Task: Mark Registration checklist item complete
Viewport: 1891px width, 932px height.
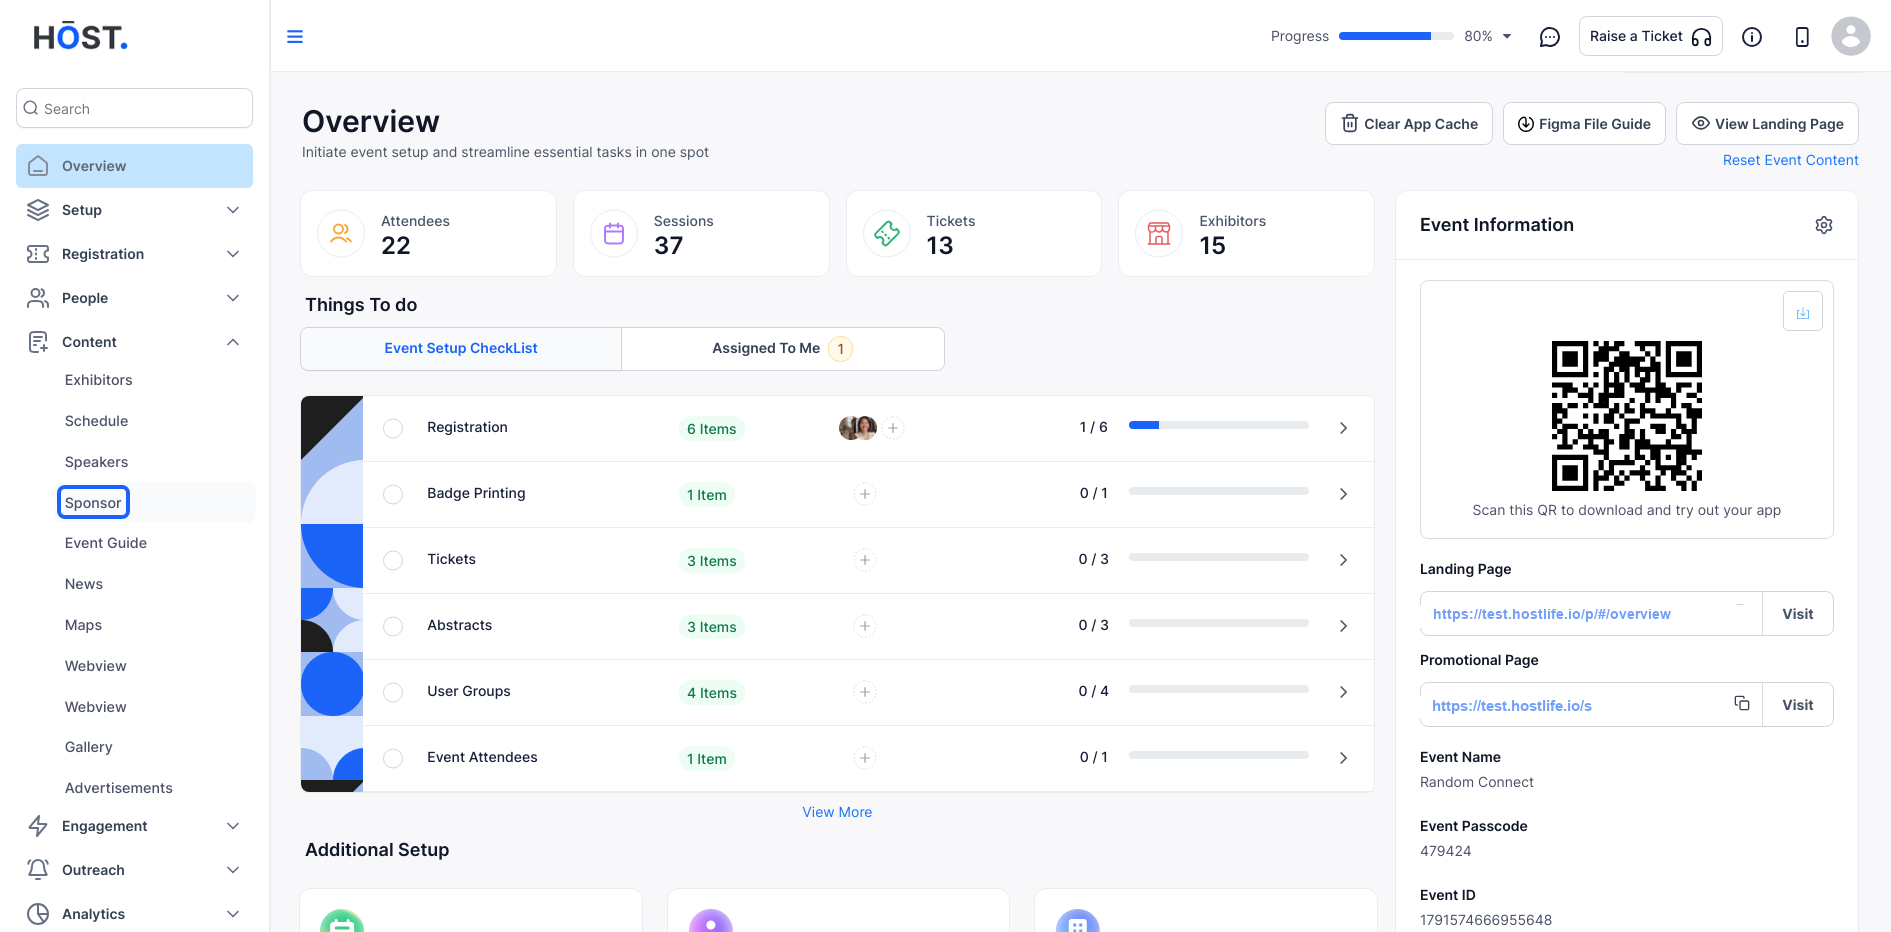Action: (x=393, y=428)
